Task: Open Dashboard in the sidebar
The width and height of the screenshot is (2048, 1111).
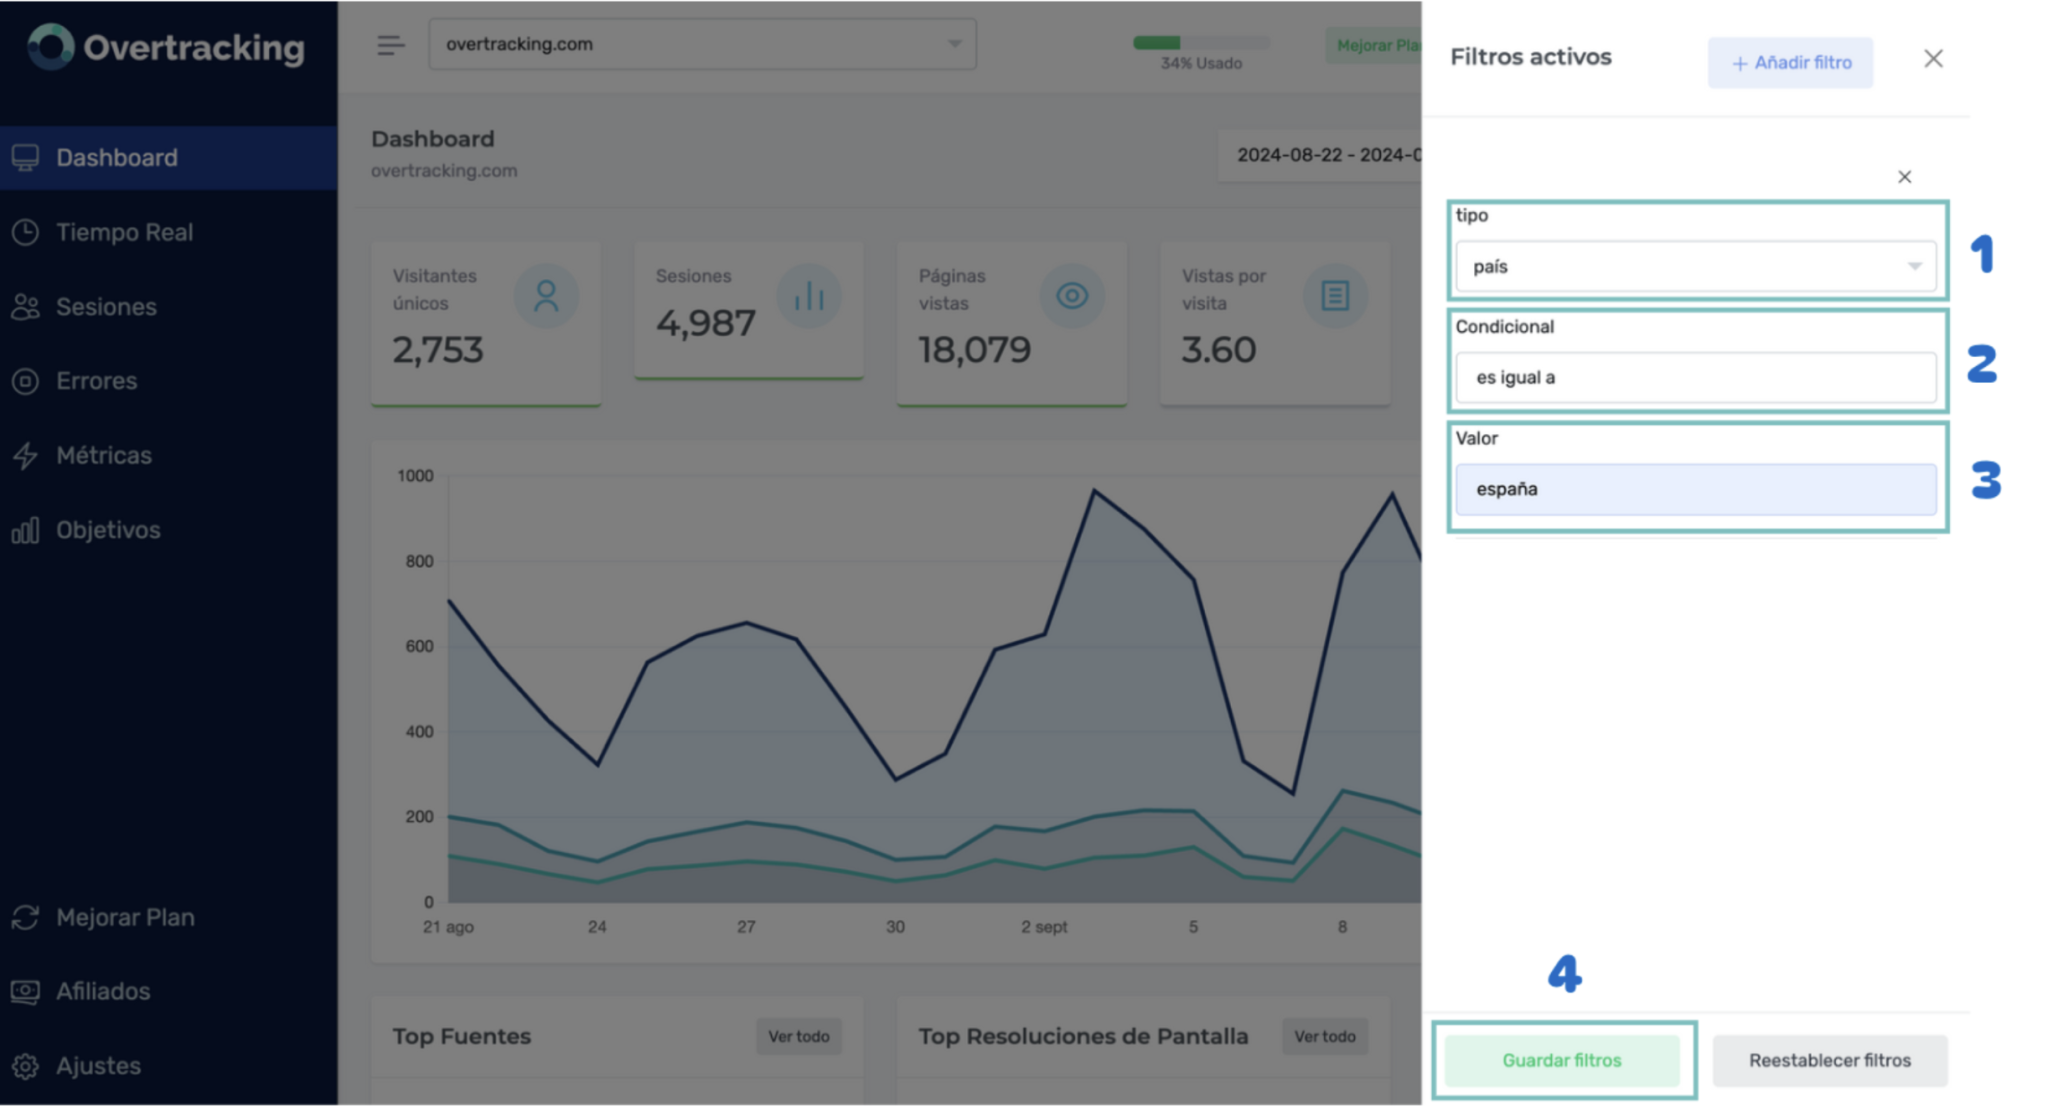Action: pos(168,157)
